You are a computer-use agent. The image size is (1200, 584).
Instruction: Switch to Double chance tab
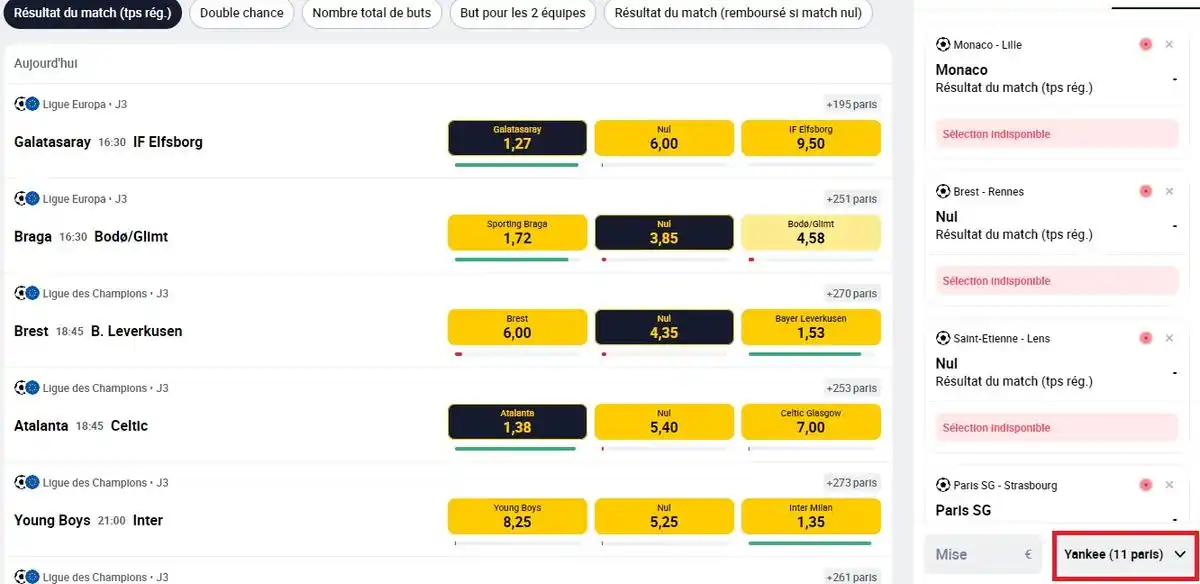(242, 13)
